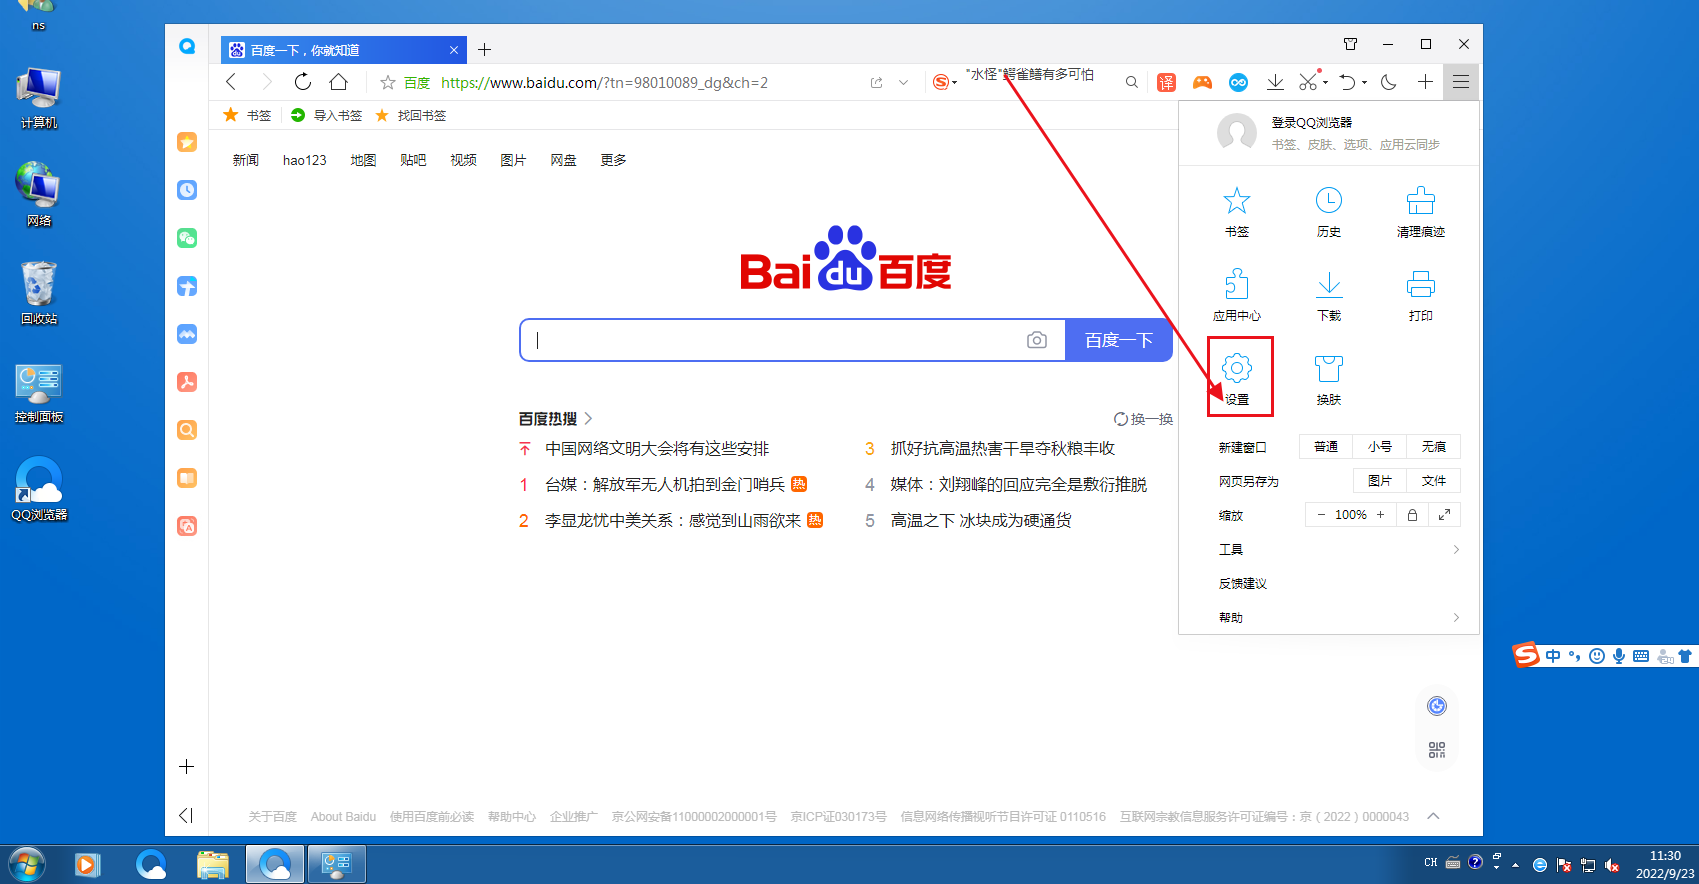Toggle fullscreen arrows icon in zoom row
The height and width of the screenshot is (884, 1699).
click(1444, 515)
